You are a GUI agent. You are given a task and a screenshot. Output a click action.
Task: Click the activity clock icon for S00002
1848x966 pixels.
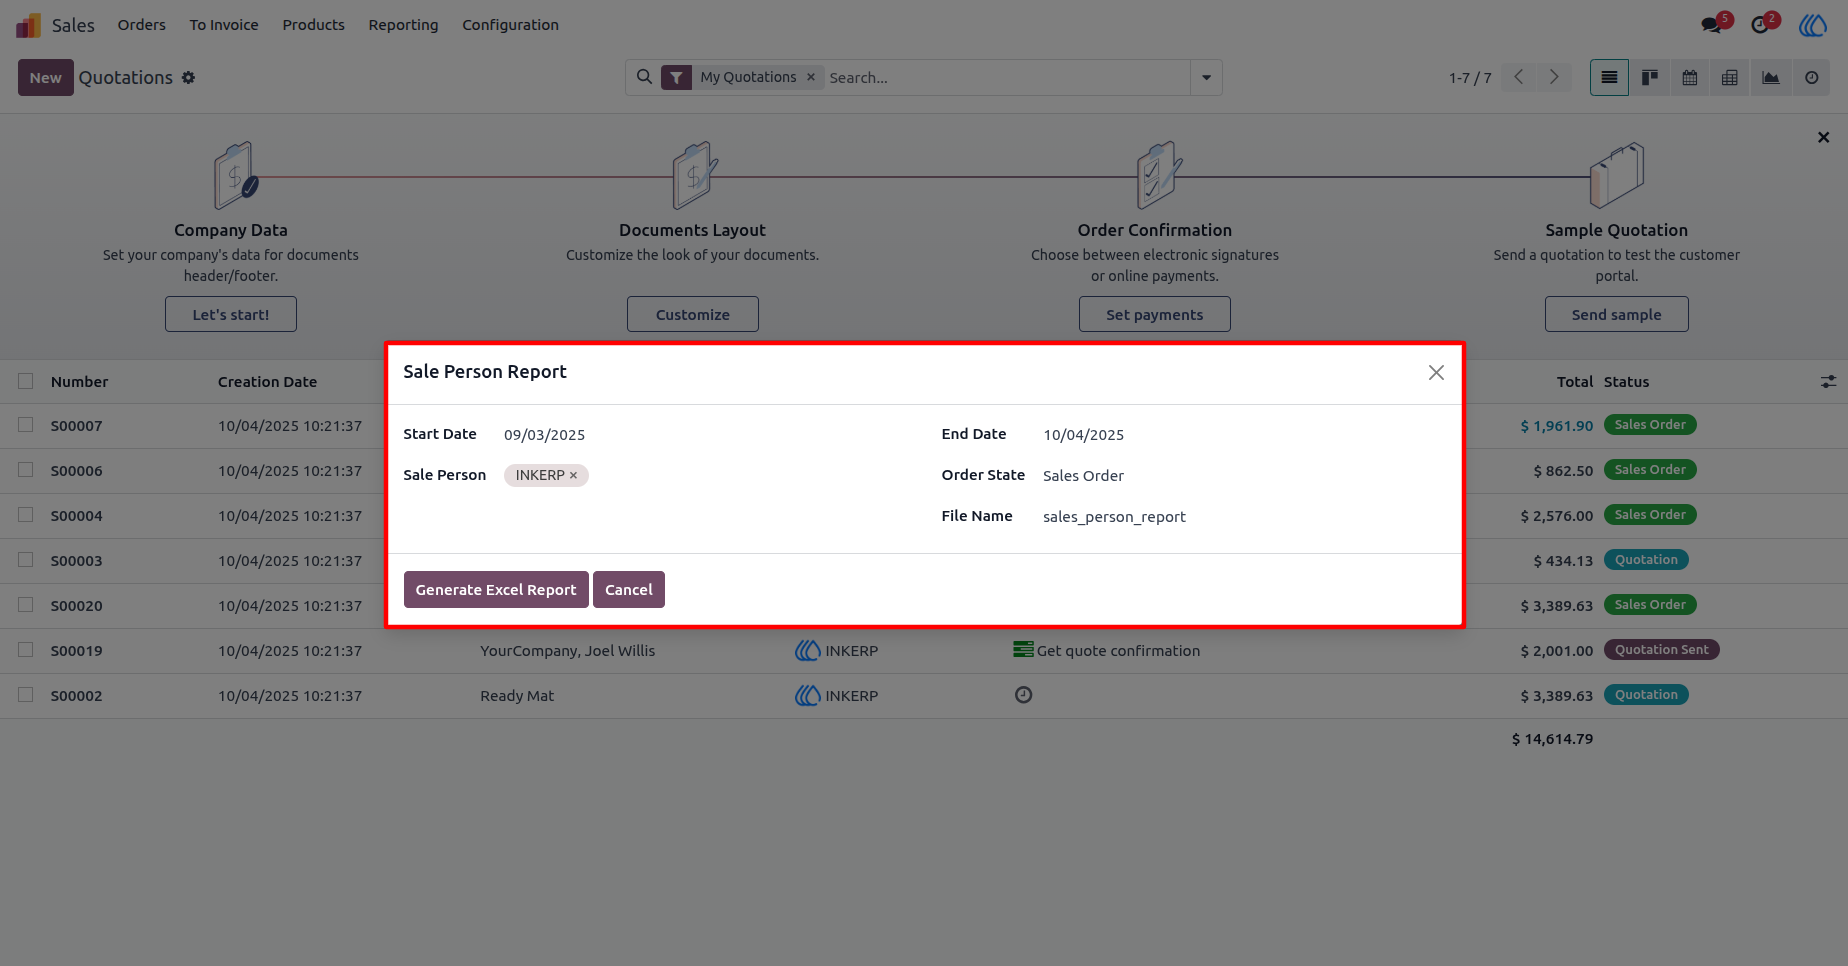pyautogui.click(x=1023, y=695)
